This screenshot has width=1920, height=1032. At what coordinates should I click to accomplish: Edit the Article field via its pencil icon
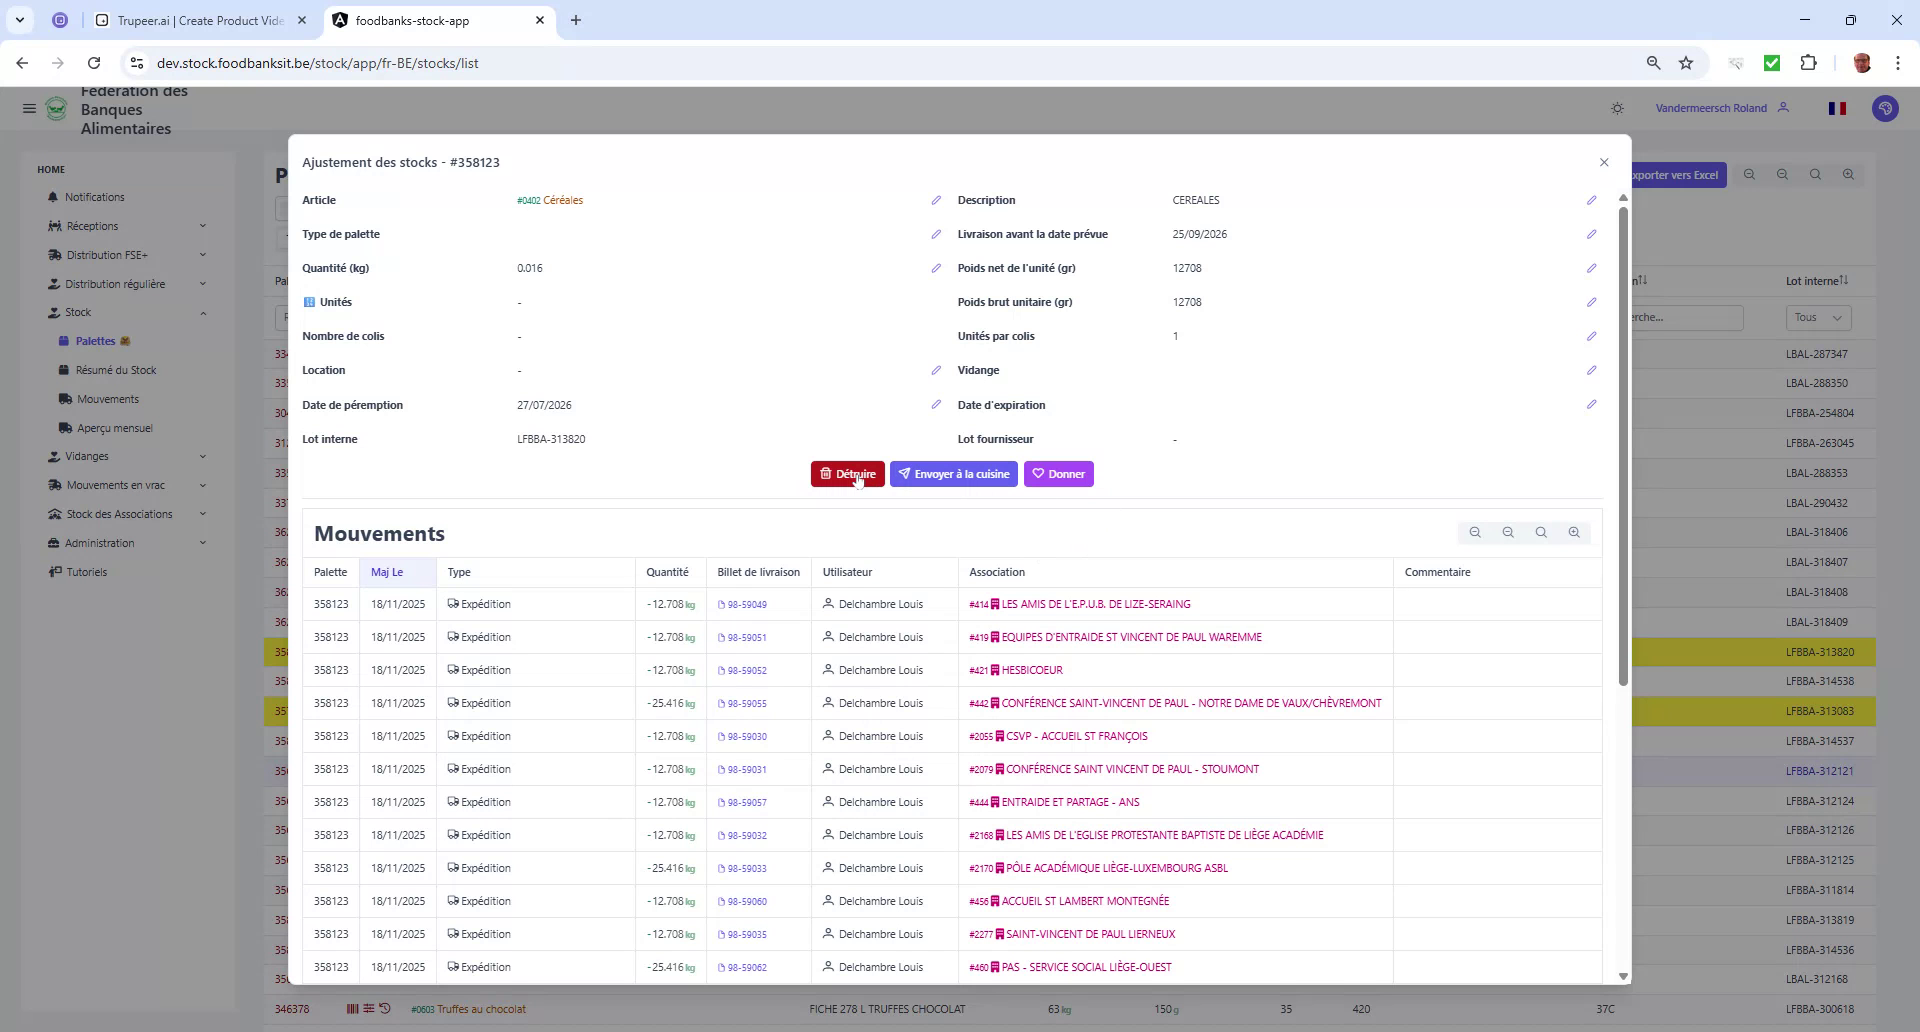click(x=936, y=200)
